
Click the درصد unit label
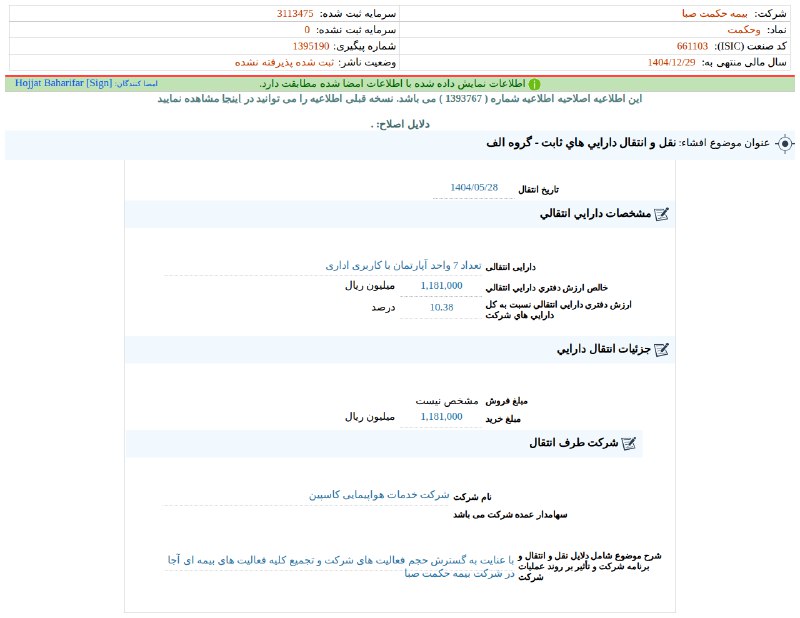(383, 308)
